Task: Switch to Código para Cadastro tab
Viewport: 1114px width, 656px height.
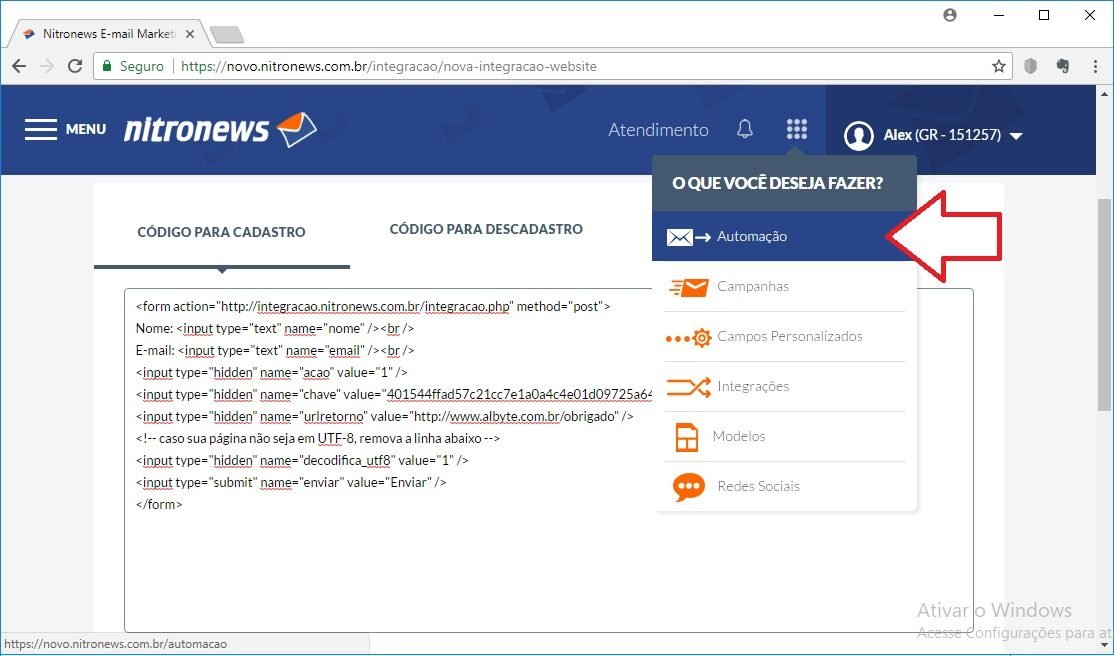Action: [221, 232]
